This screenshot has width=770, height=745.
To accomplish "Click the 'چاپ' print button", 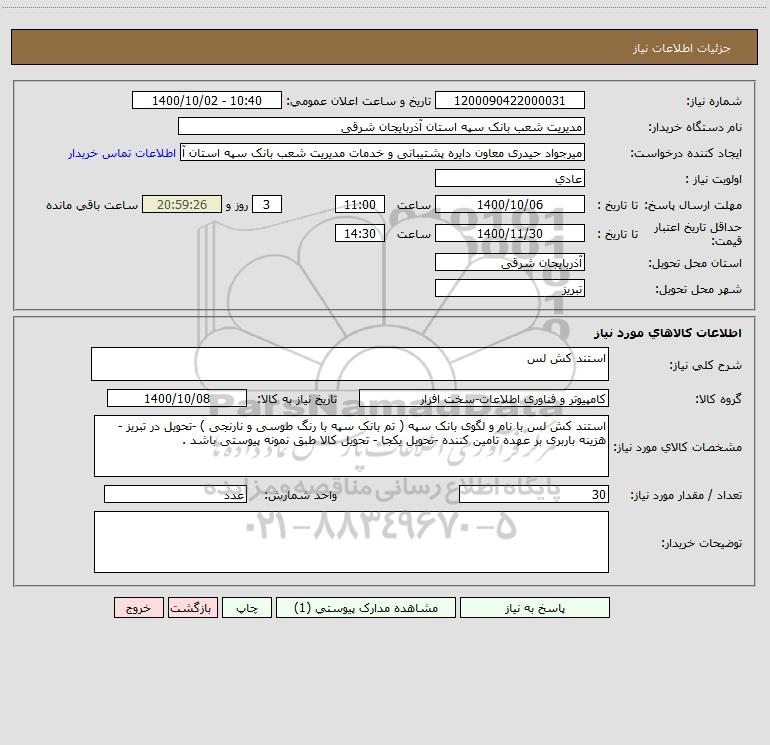I will 247,607.
